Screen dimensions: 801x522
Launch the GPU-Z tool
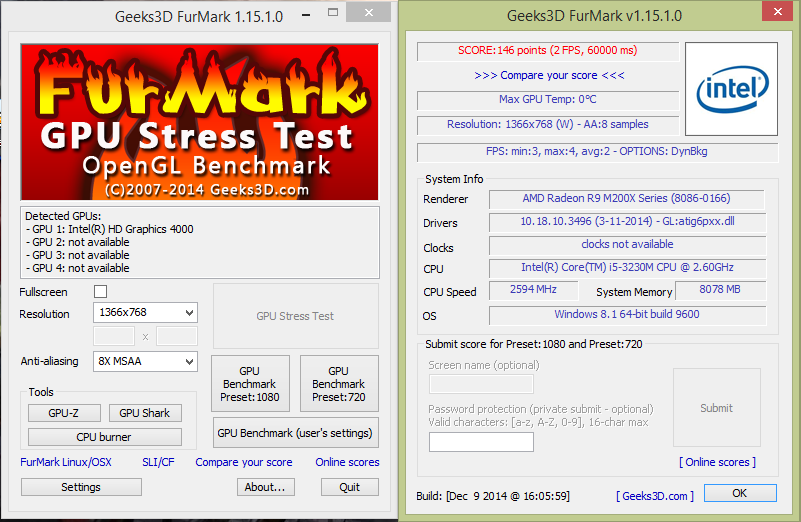[x=64, y=413]
